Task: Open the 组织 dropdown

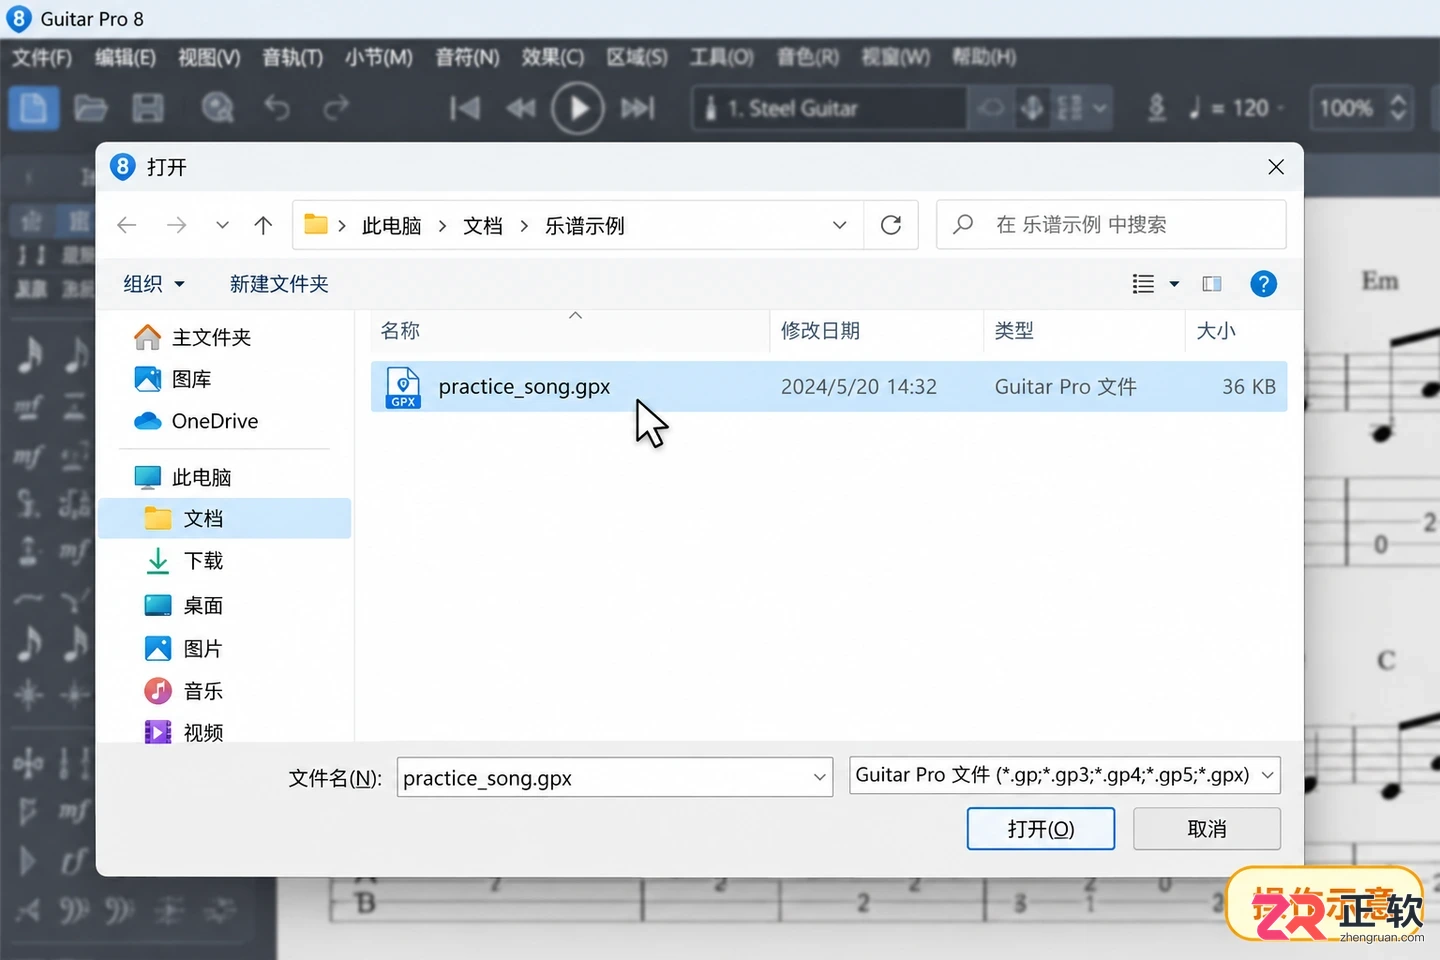Action: [154, 284]
